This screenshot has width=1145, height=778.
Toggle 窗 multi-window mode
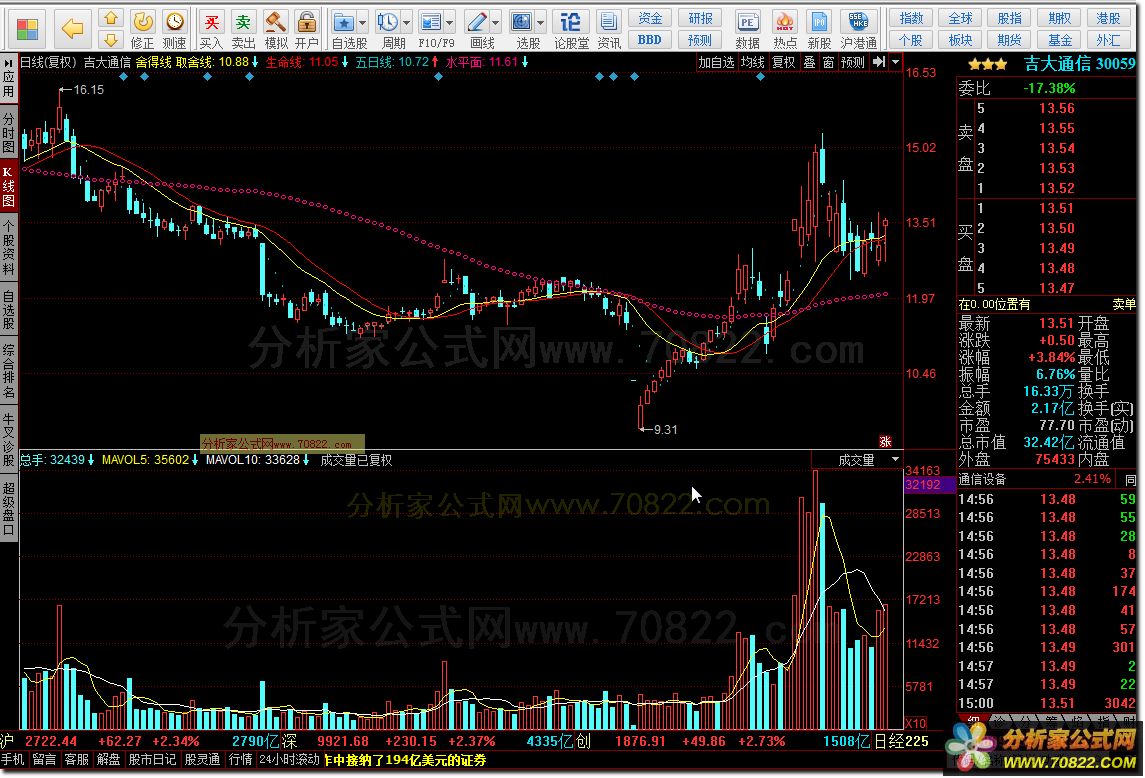(x=828, y=62)
